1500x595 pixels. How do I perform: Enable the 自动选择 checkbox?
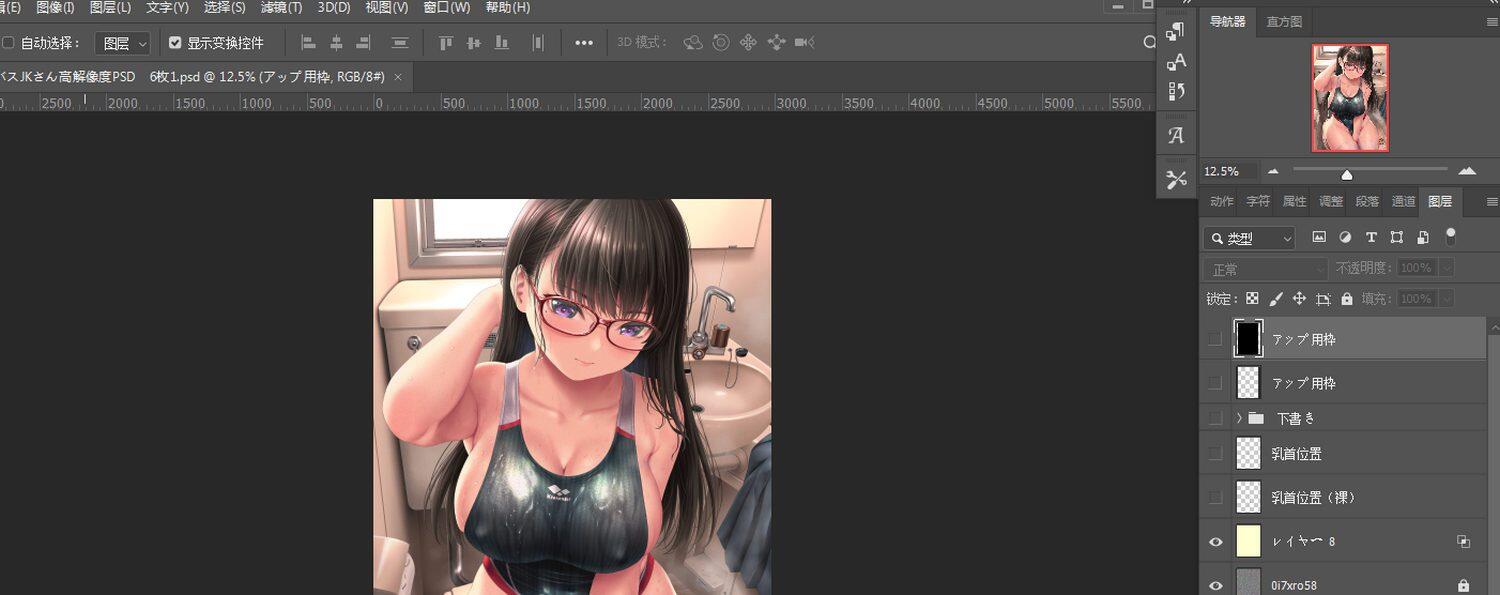pyautogui.click(x=8, y=43)
